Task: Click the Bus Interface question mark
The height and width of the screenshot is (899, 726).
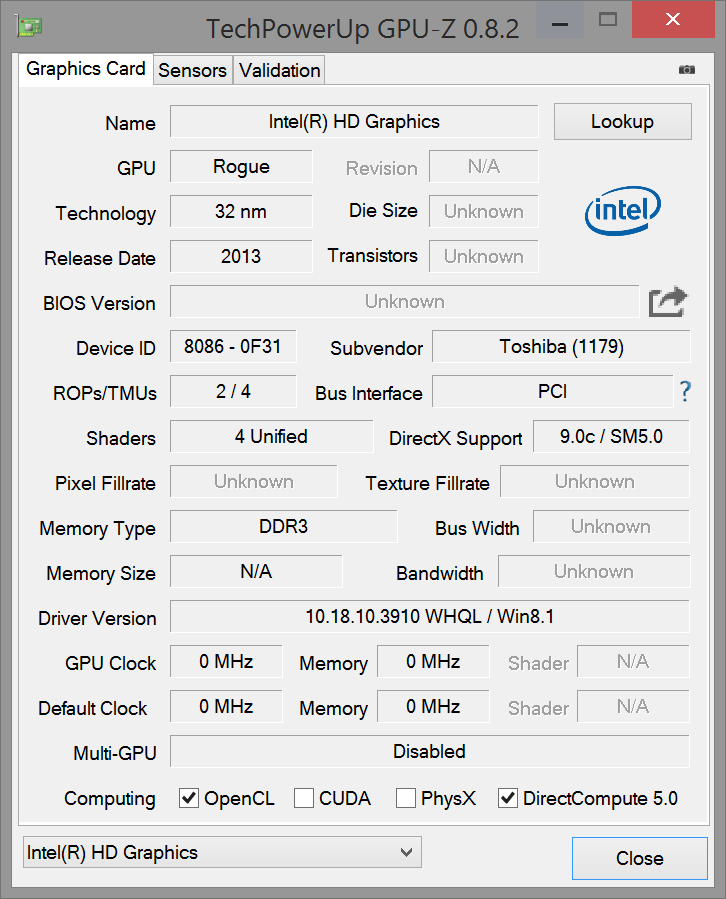Action: coord(685,392)
